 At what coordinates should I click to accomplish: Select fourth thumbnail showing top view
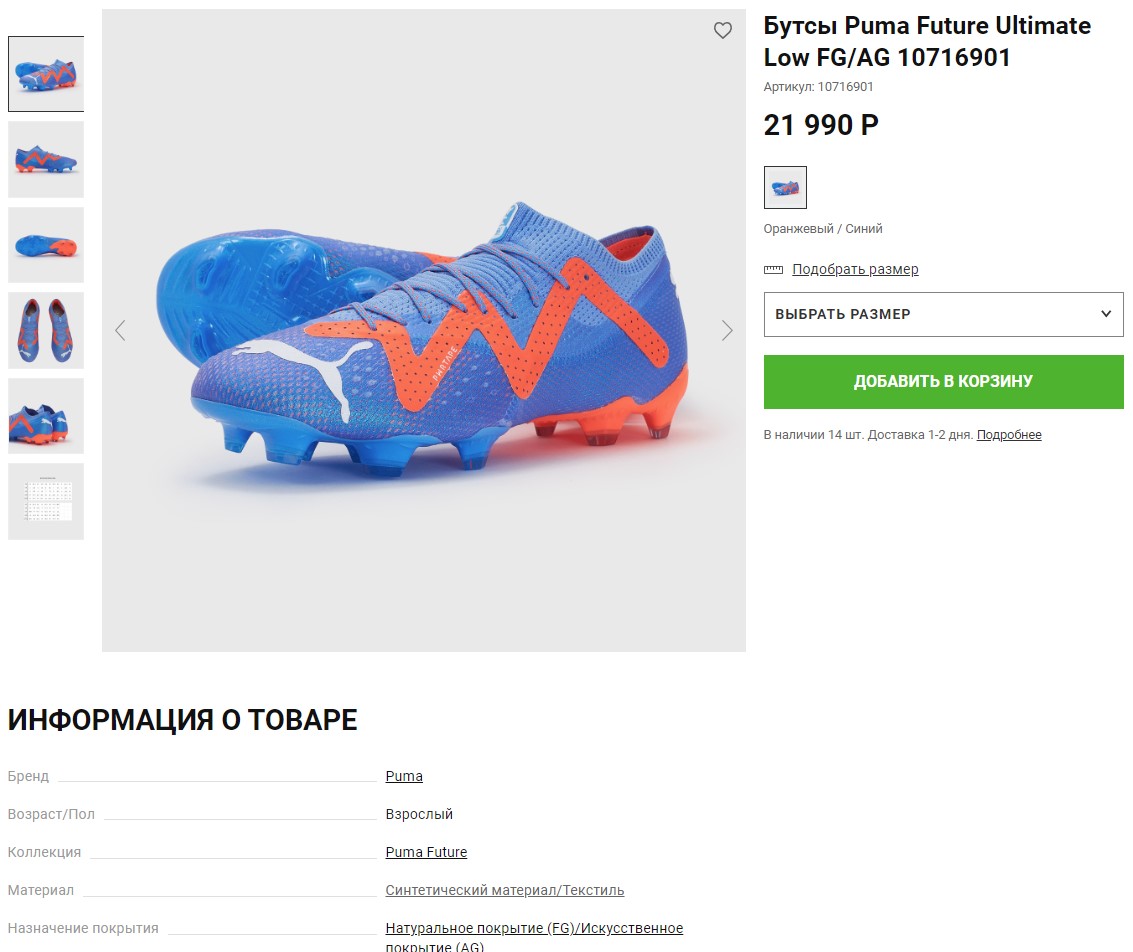[x=46, y=330]
